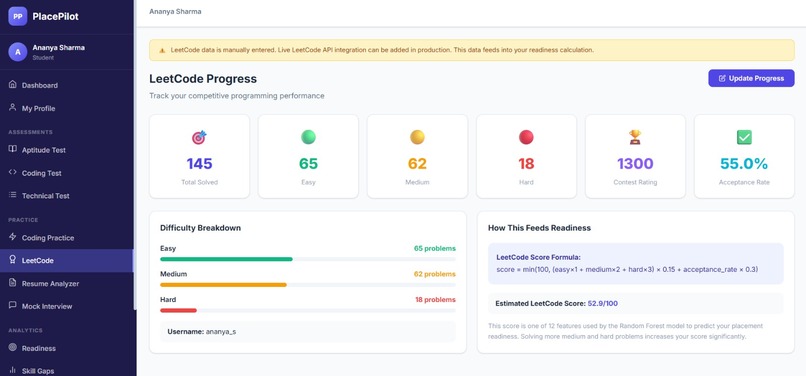
Task: Click the '62 problems' label
Action: [435, 274]
